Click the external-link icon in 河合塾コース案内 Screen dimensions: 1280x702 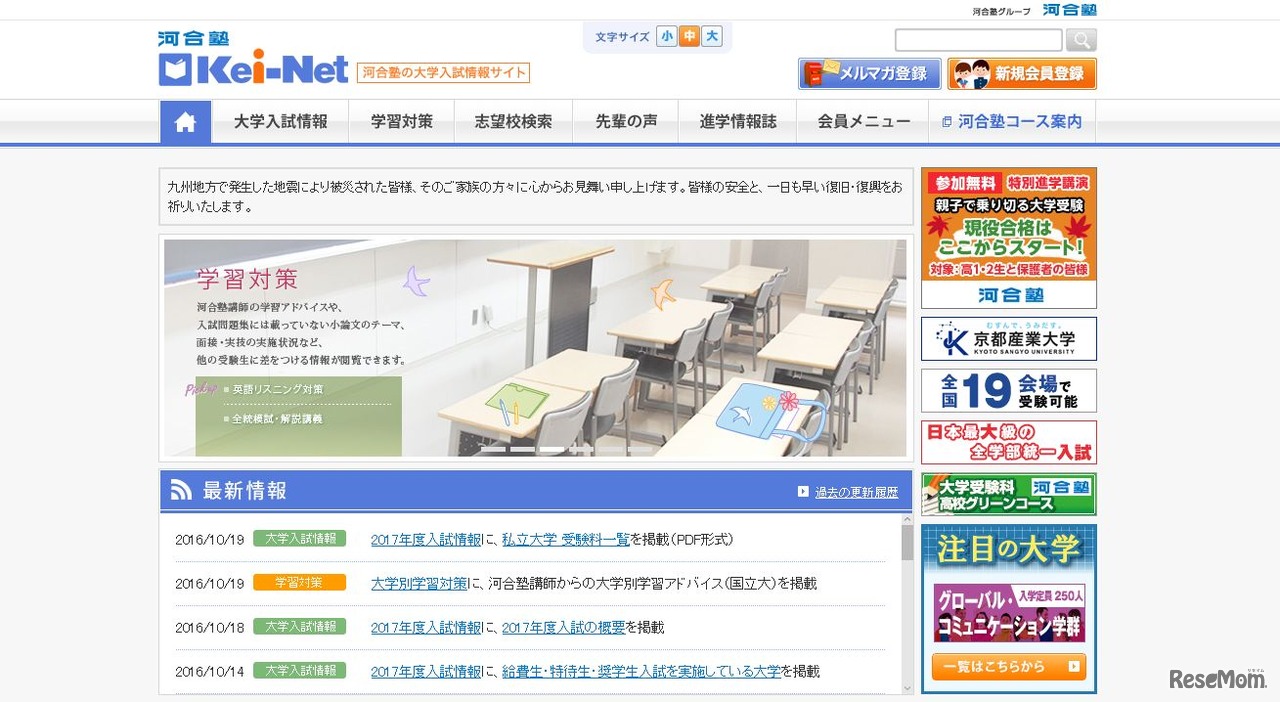[946, 122]
